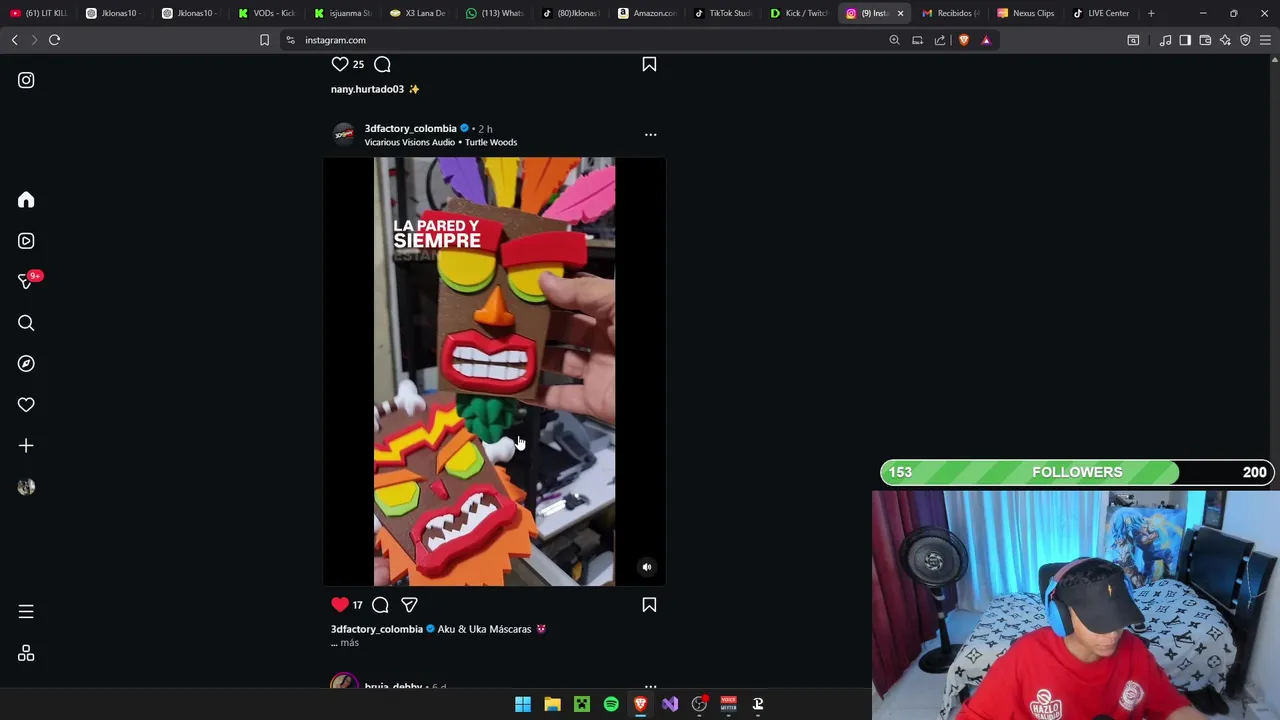This screenshot has height=720, width=1280.
Task: Open nany.hurtado03 profile link
Action: pos(367,89)
